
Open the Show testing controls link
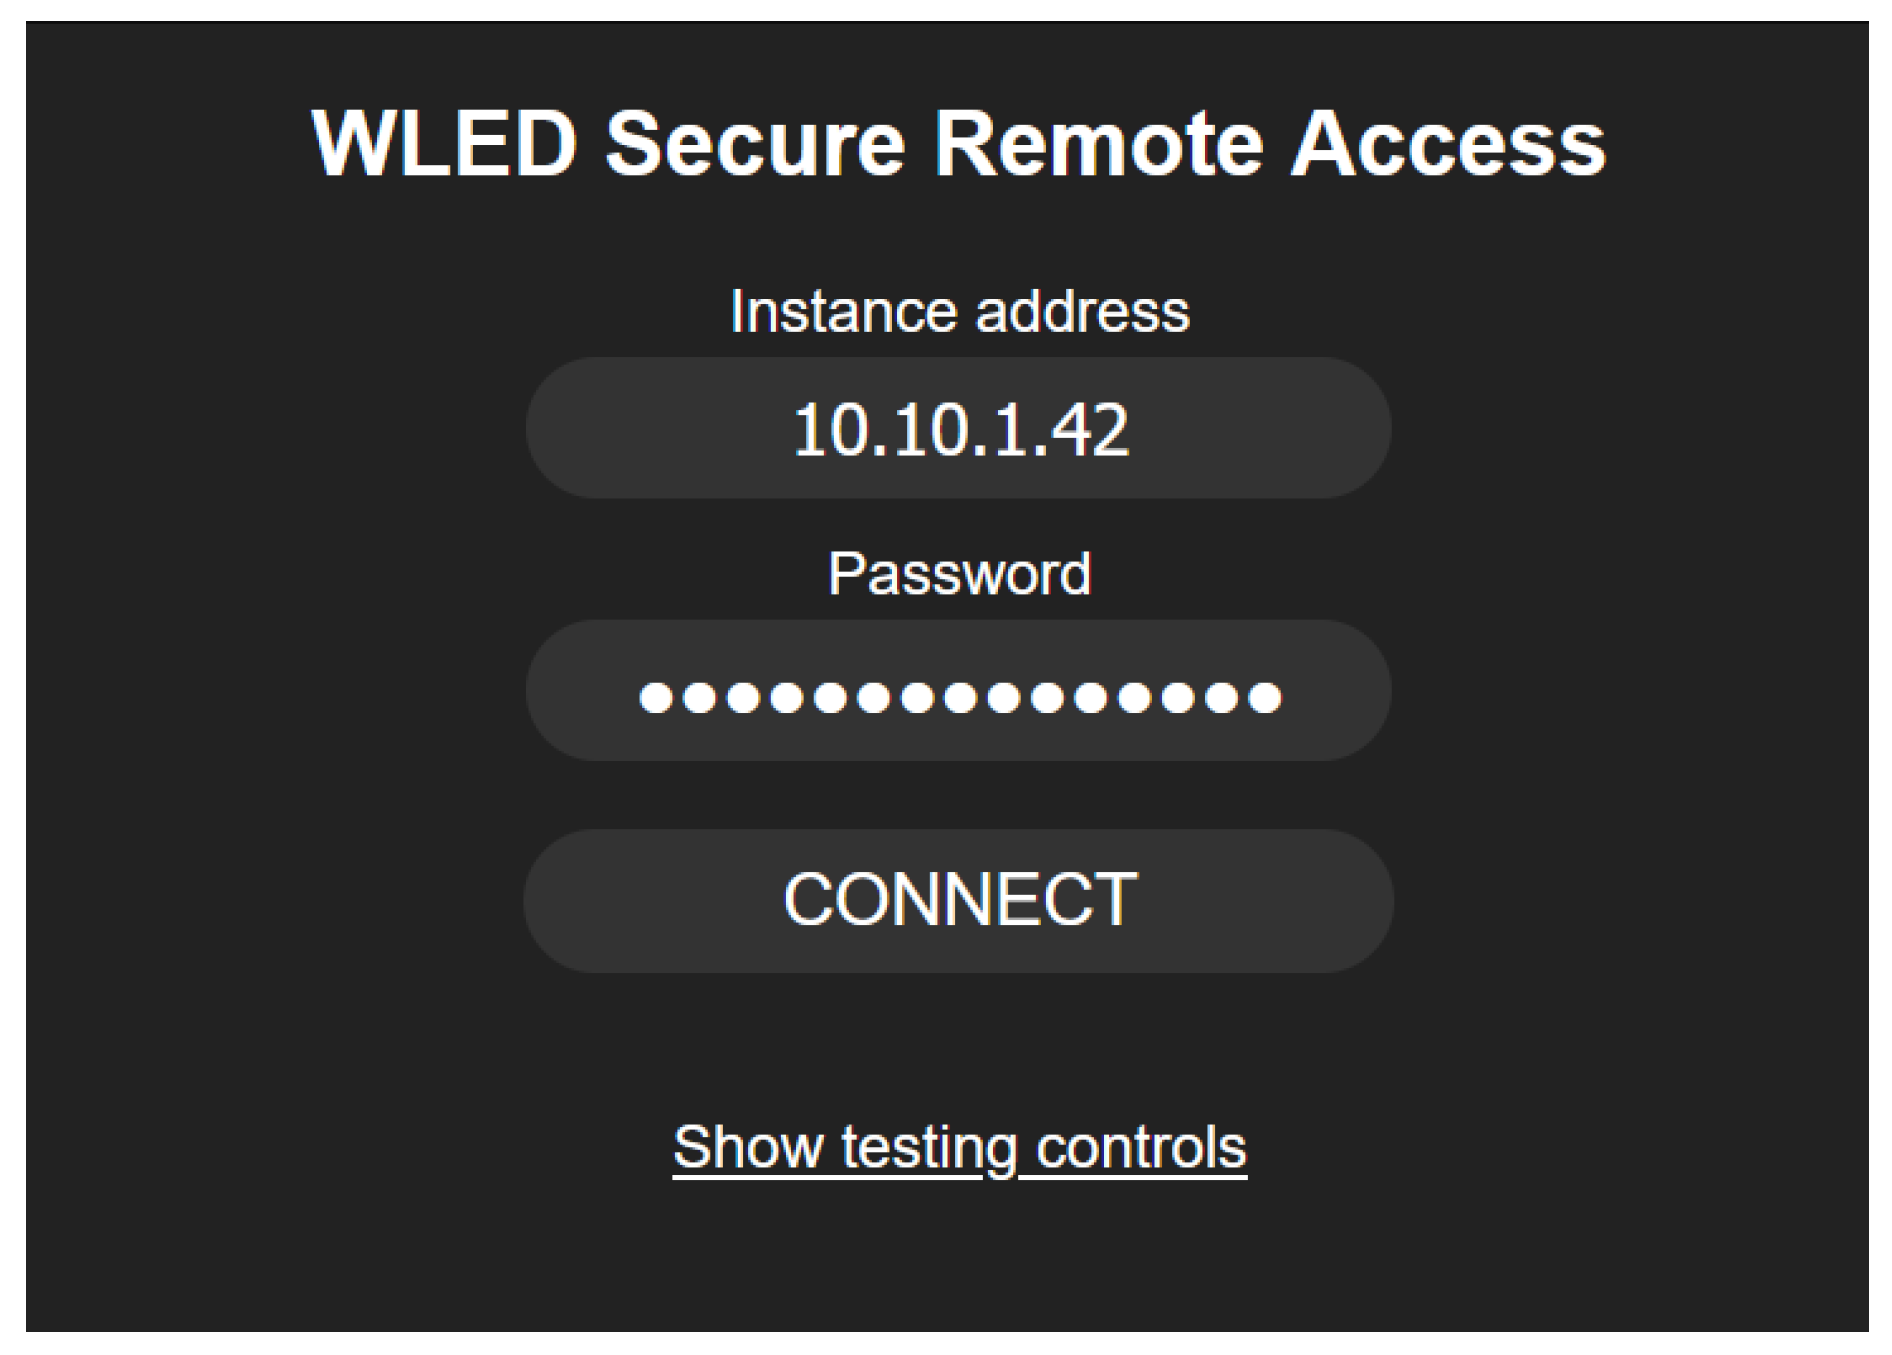point(959,1147)
